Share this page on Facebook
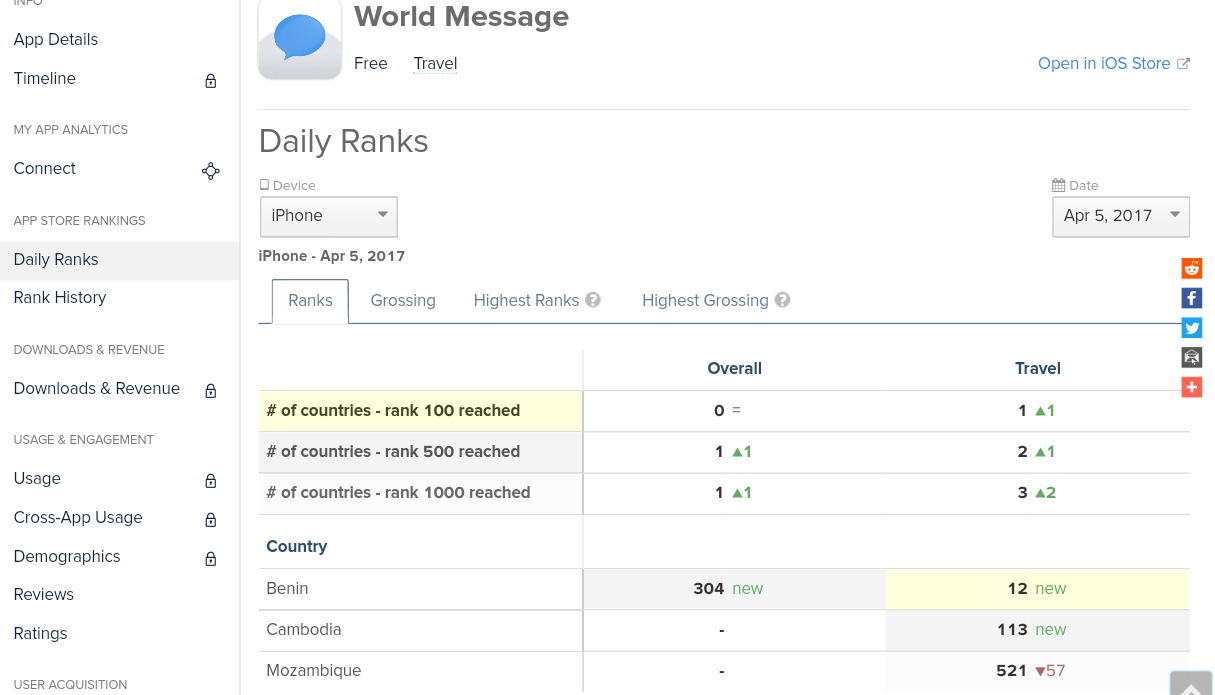The height and width of the screenshot is (695, 1215). tap(1191, 298)
